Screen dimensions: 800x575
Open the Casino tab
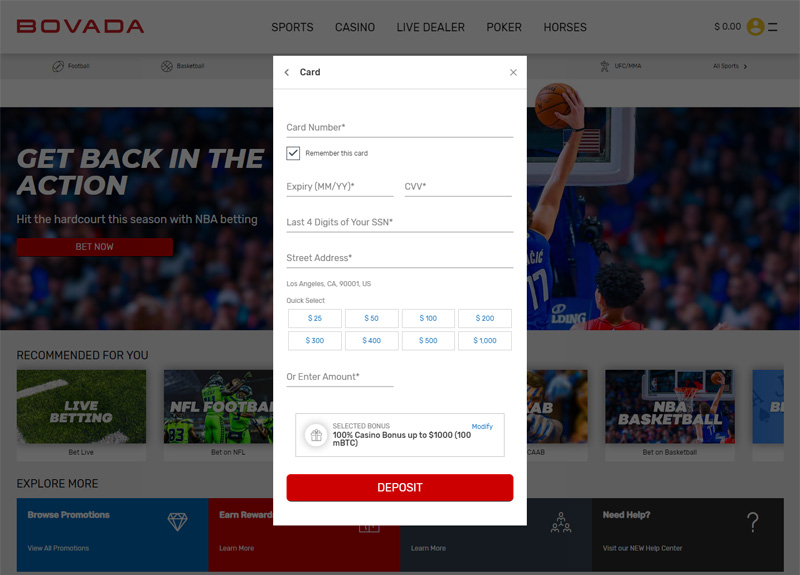click(355, 27)
